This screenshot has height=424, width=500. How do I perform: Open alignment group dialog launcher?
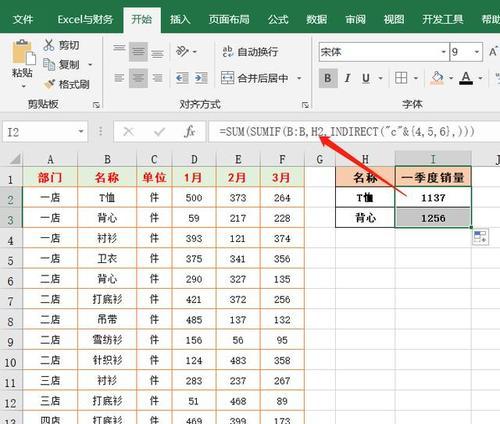click(x=305, y=105)
